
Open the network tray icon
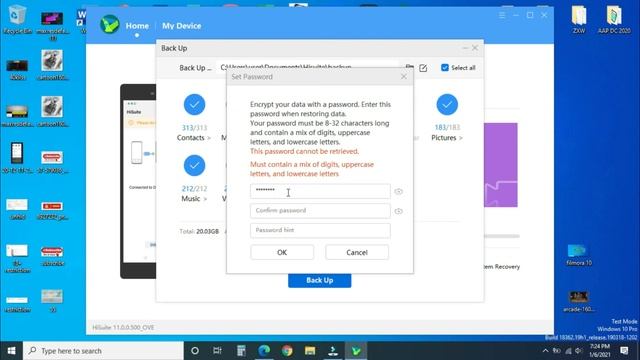pyautogui.click(x=568, y=351)
